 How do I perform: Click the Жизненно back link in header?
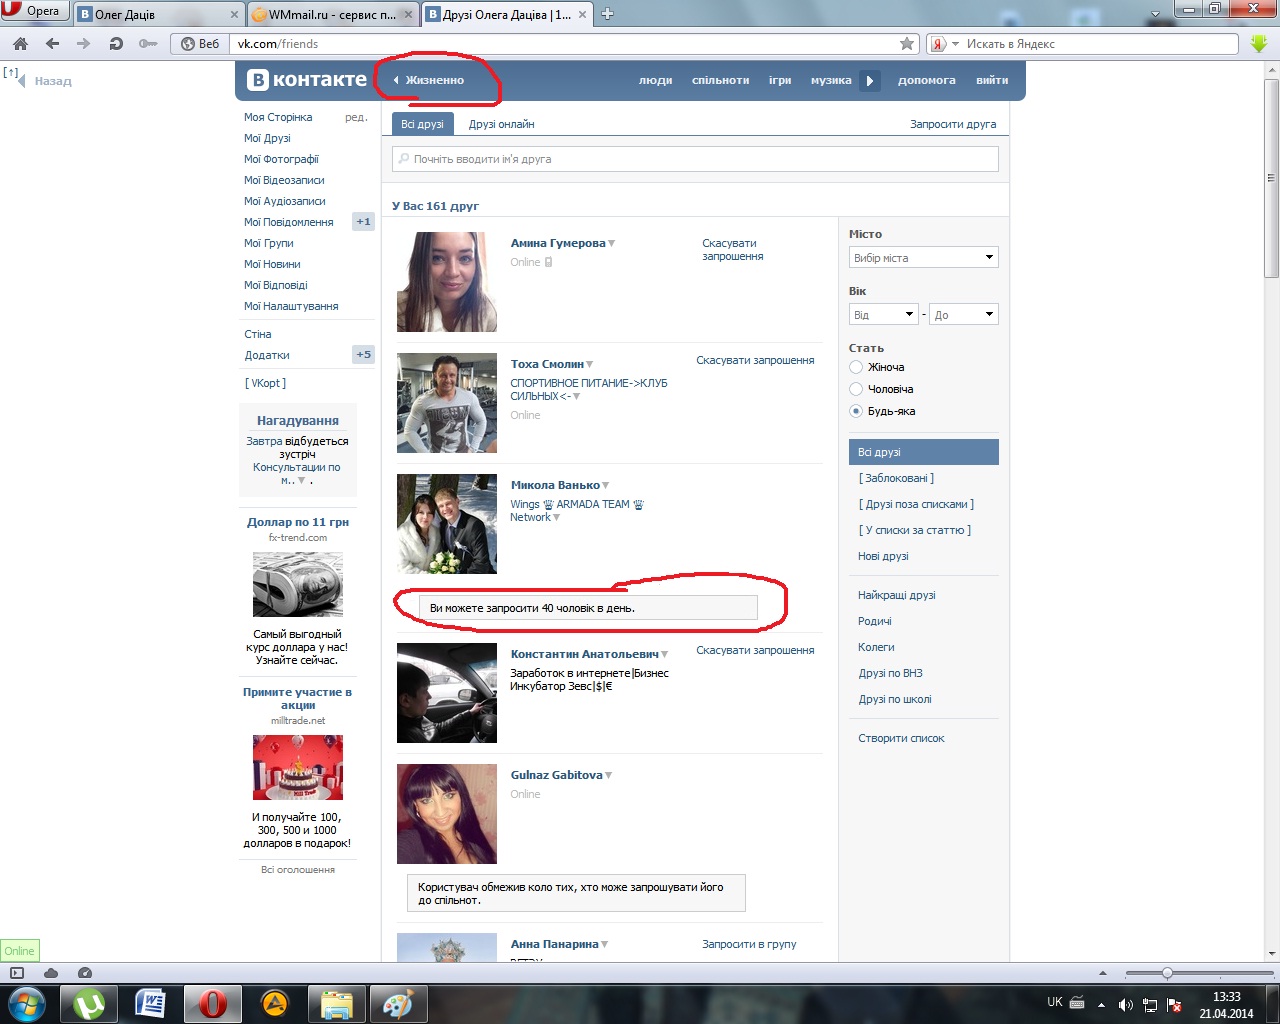[429, 80]
